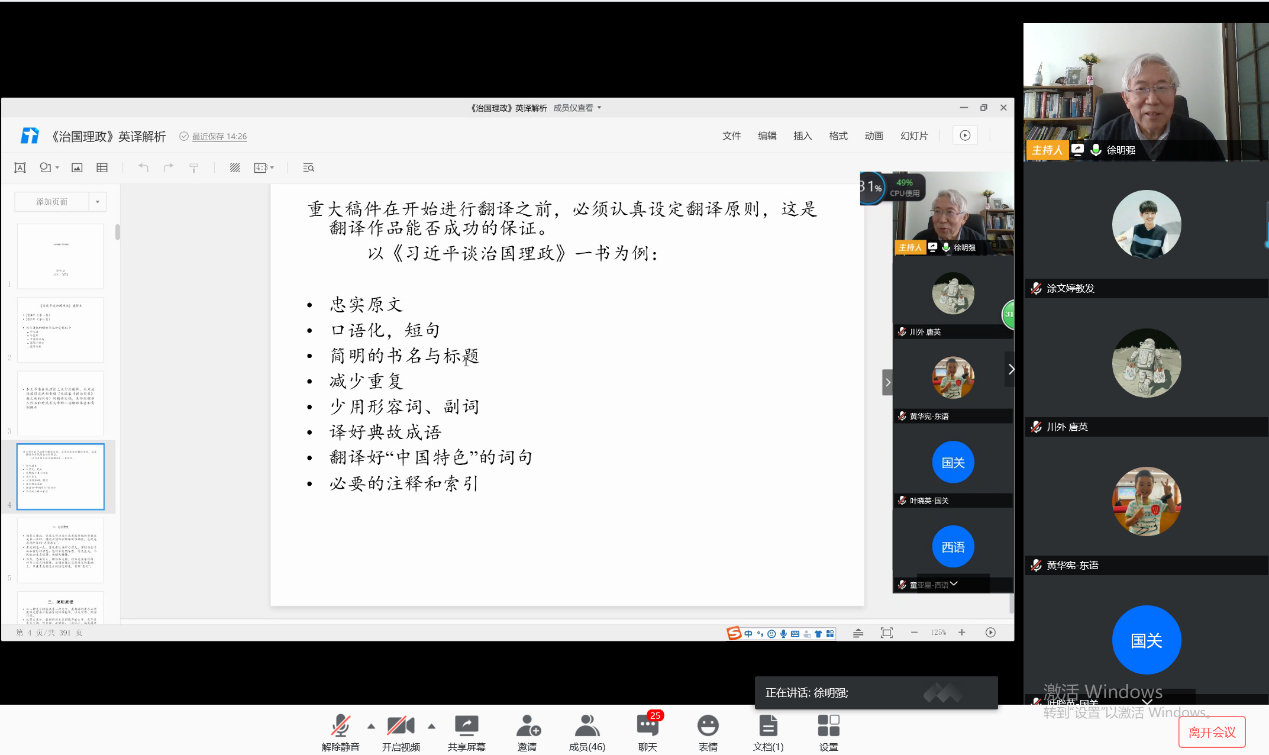Expand audio options arrow beside 解除静音
1269x755 pixels.
pyautogui.click(x=371, y=726)
